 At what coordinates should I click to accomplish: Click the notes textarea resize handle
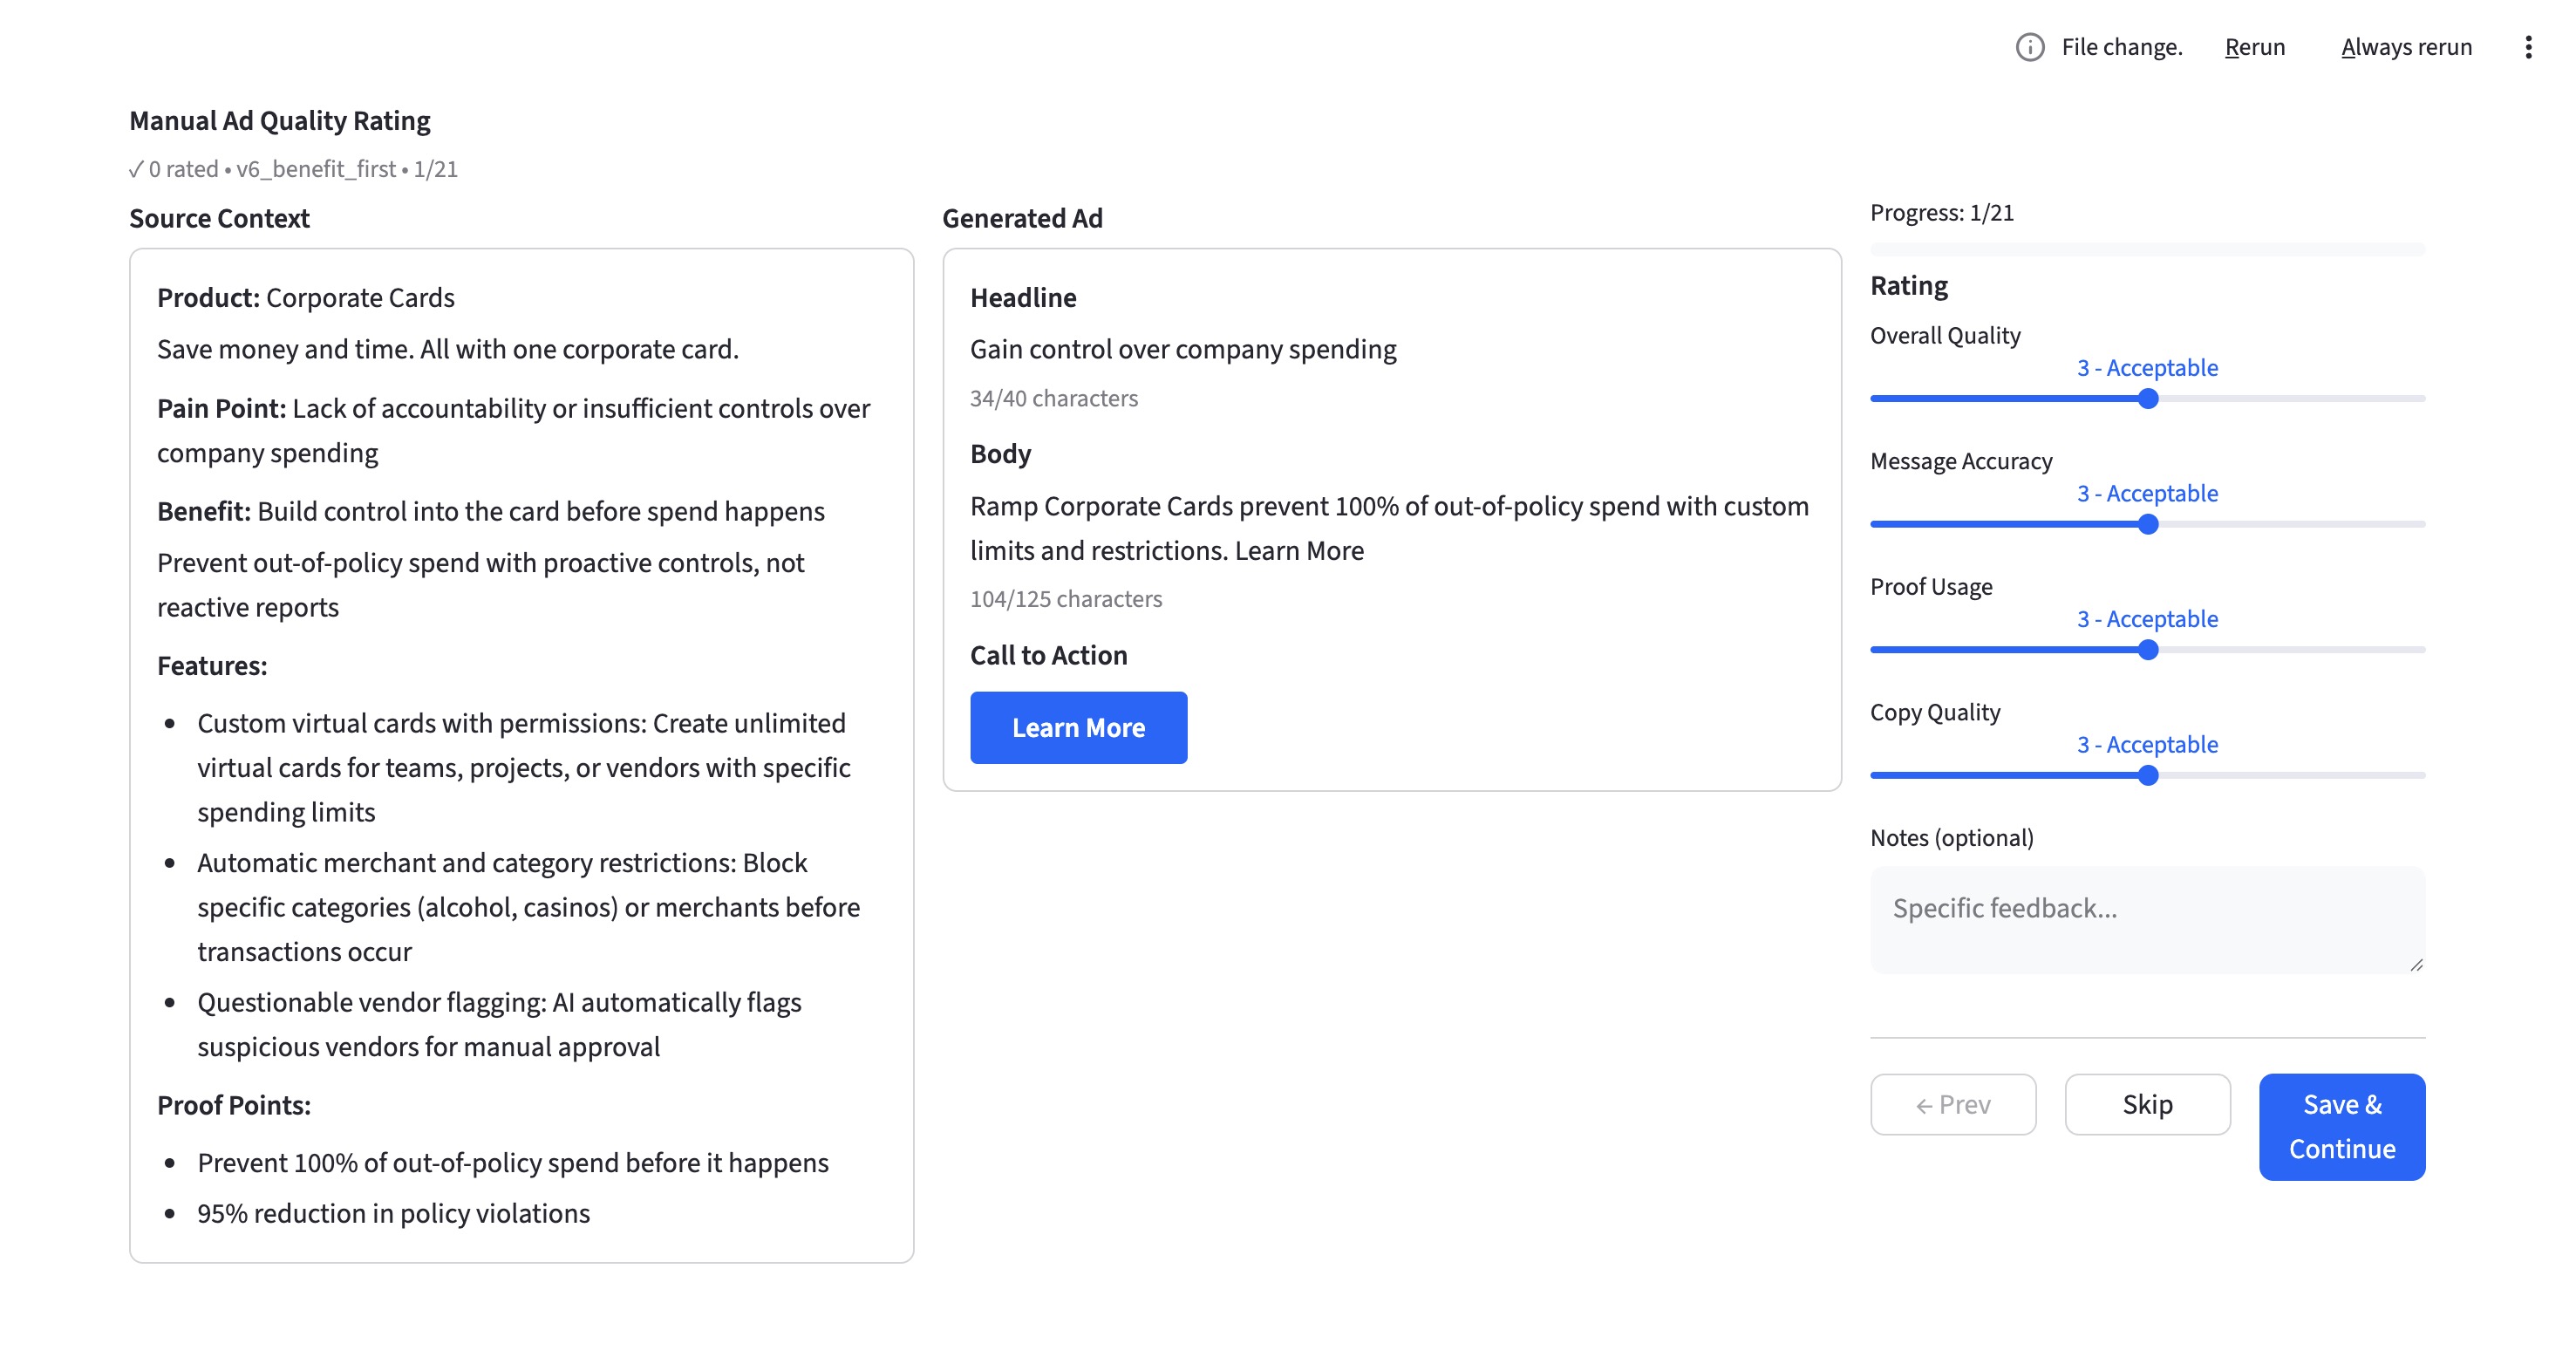(2416, 964)
